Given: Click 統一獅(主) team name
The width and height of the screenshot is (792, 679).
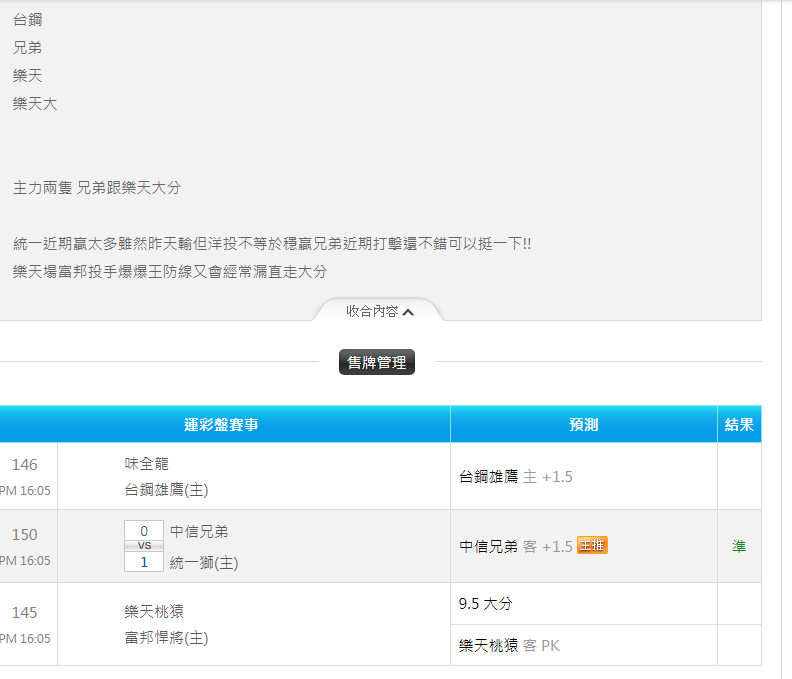Looking at the screenshot, I should point(204,563).
